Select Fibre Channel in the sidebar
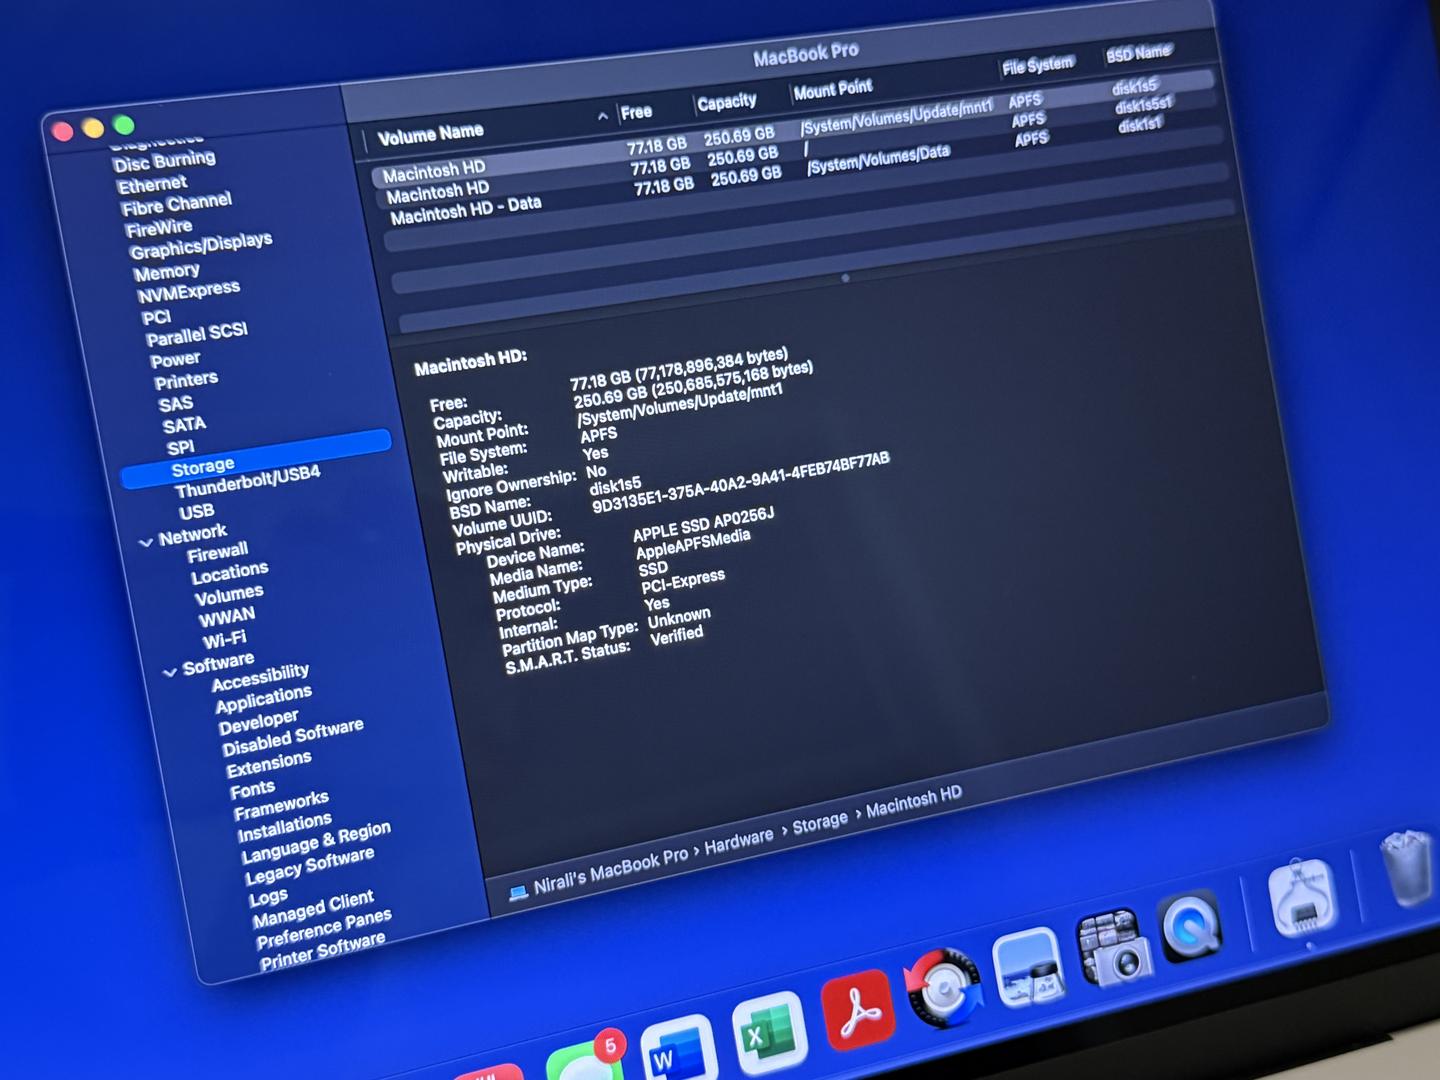Screen dimensions: 1440x1080 pyautogui.click(x=176, y=204)
